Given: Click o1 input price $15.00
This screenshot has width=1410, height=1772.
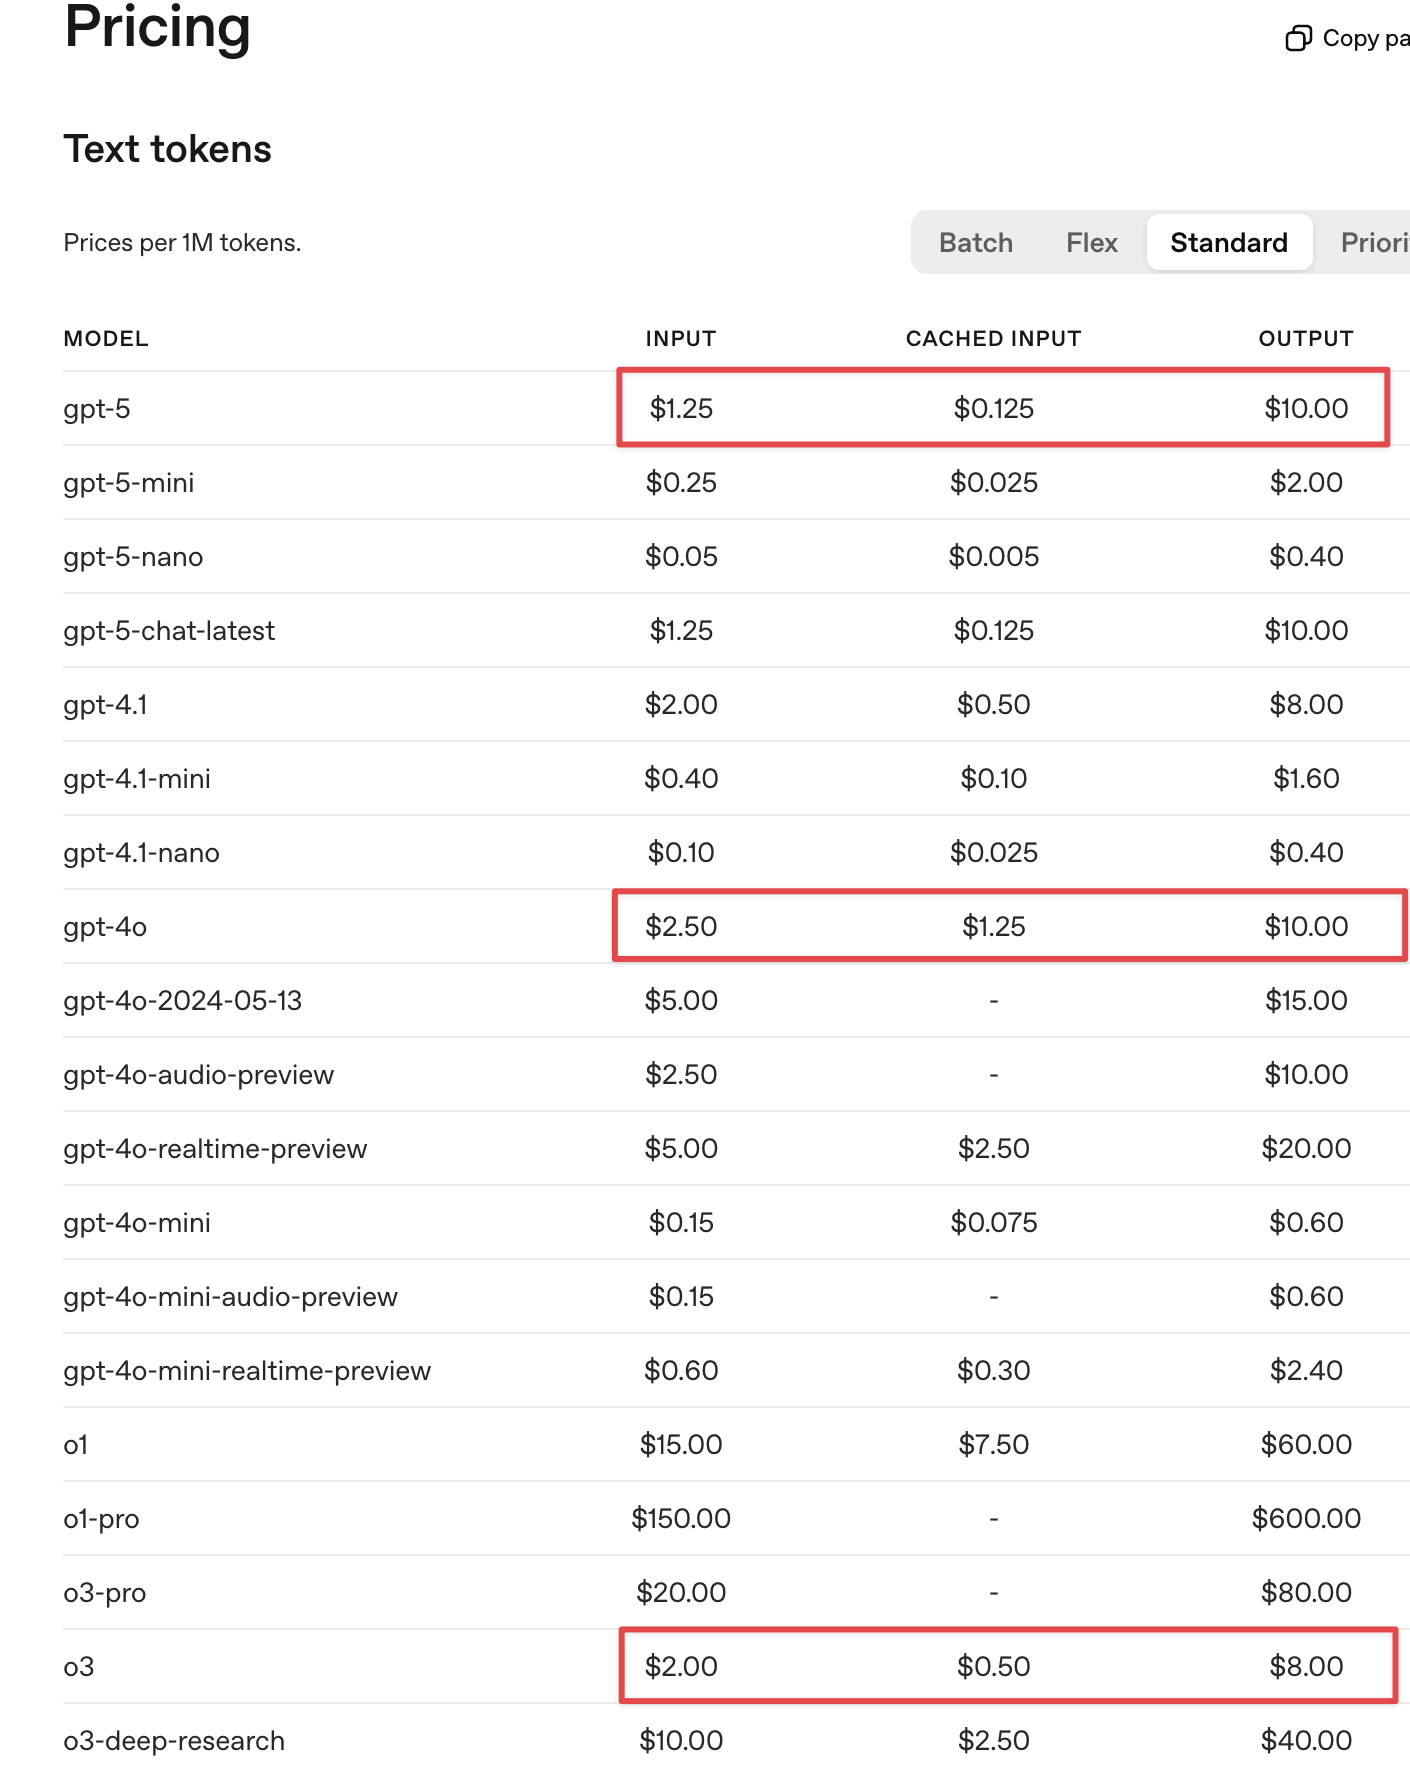Looking at the screenshot, I should tap(681, 1444).
